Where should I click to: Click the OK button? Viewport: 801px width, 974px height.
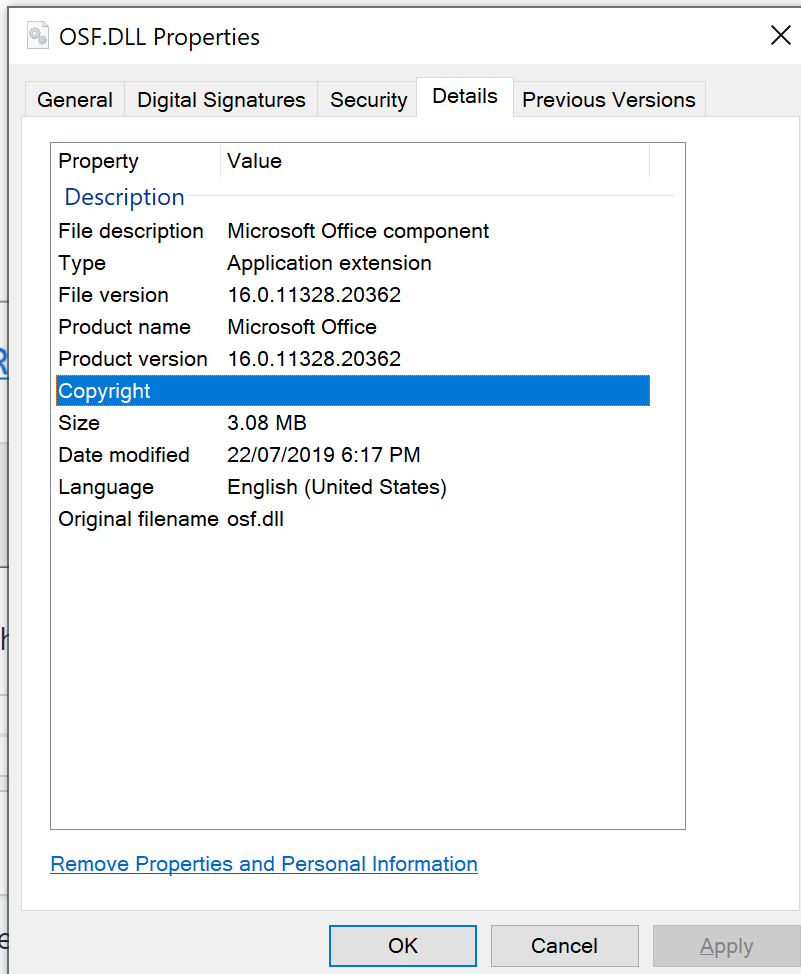click(x=403, y=945)
